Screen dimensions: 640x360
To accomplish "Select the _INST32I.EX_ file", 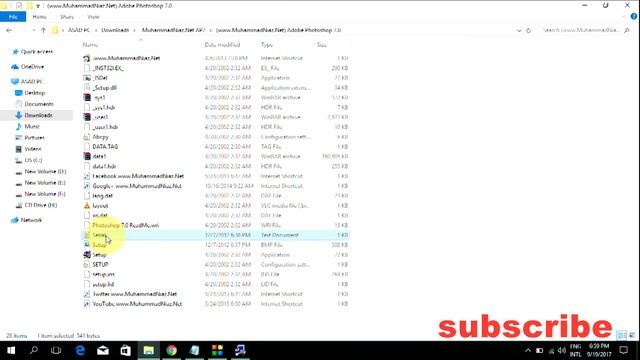I will point(108,68).
